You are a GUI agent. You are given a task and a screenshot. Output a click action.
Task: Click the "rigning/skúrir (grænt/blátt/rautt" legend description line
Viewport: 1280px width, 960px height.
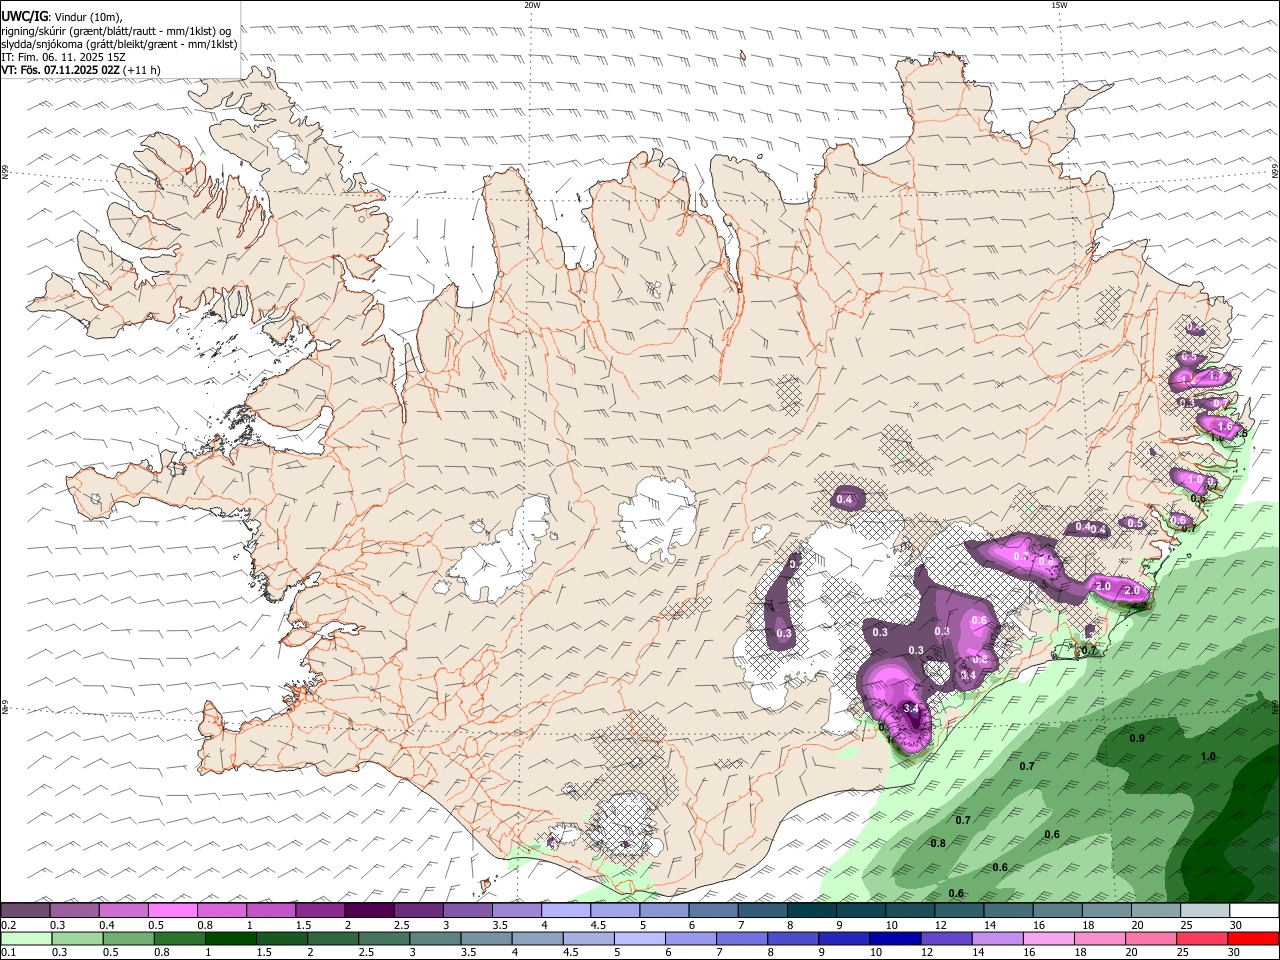click(x=116, y=30)
